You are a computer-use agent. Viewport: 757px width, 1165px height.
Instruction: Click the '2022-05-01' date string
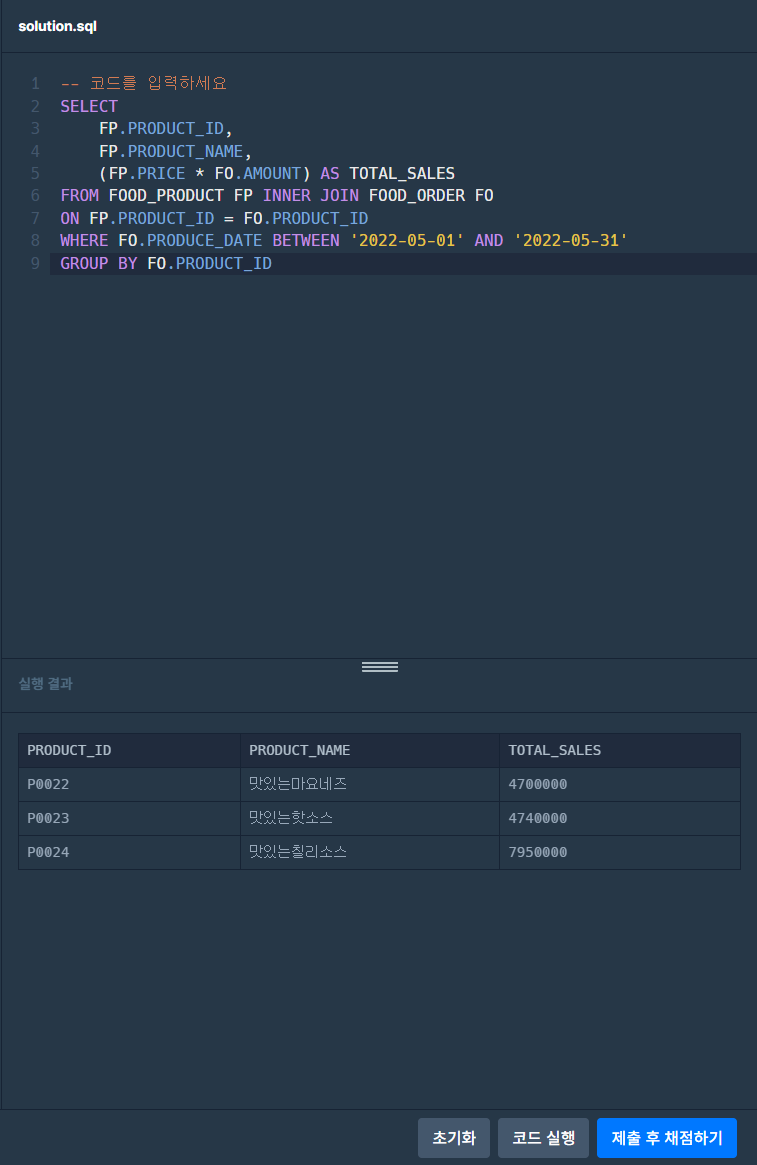click(x=407, y=240)
